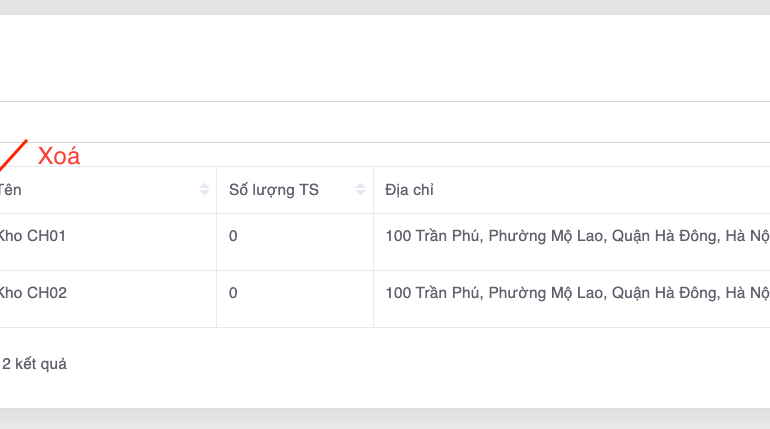Click 'Quận Hà Đông' in the second address
Viewport: 770px width, 429px height.
click(x=664, y=293)
